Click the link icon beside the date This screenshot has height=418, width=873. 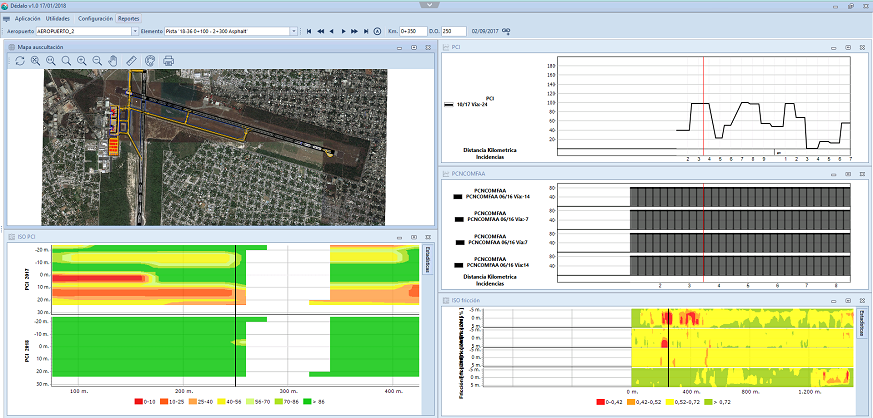506,31
